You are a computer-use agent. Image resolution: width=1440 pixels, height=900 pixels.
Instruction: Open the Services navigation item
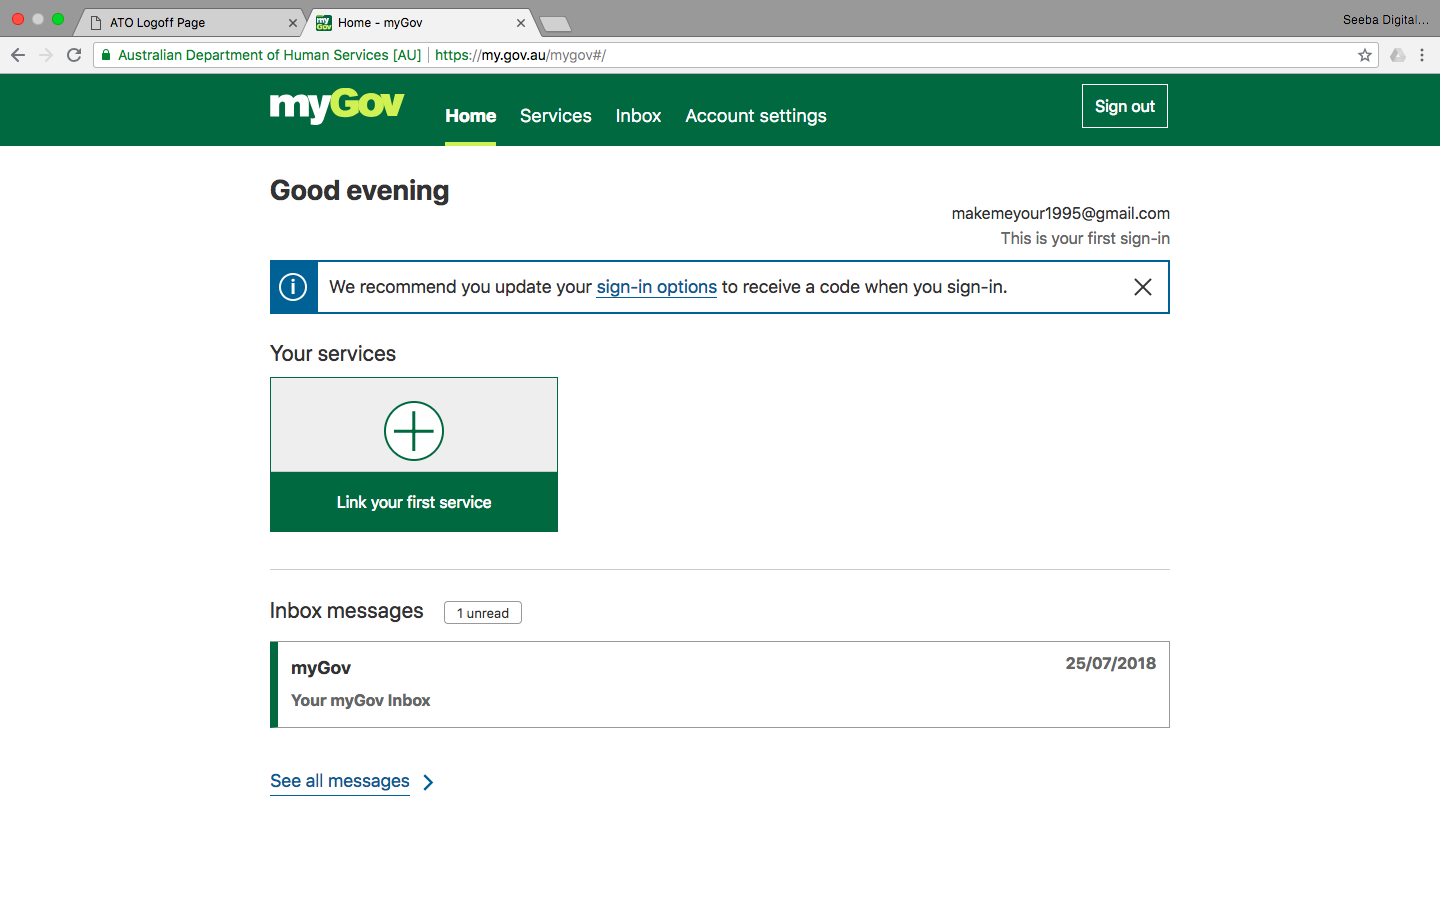click(x=556, y=116)
